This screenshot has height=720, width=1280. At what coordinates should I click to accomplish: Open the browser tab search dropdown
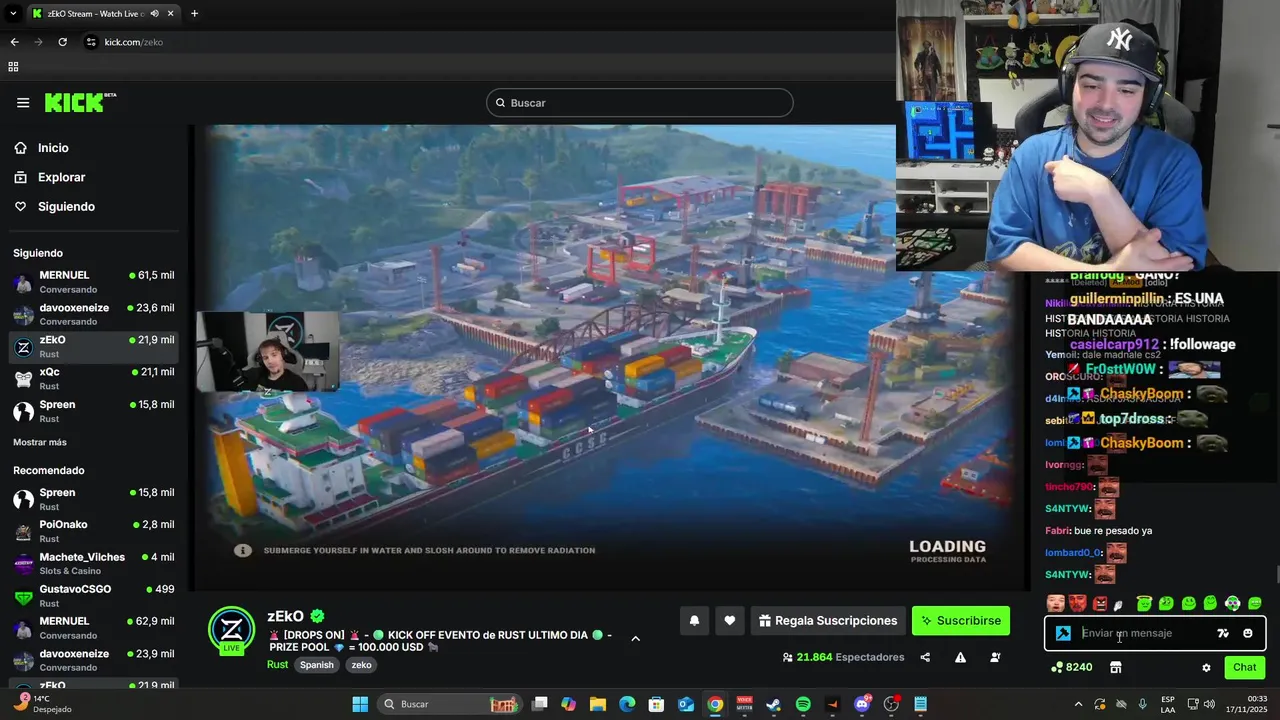click(13, 14)
